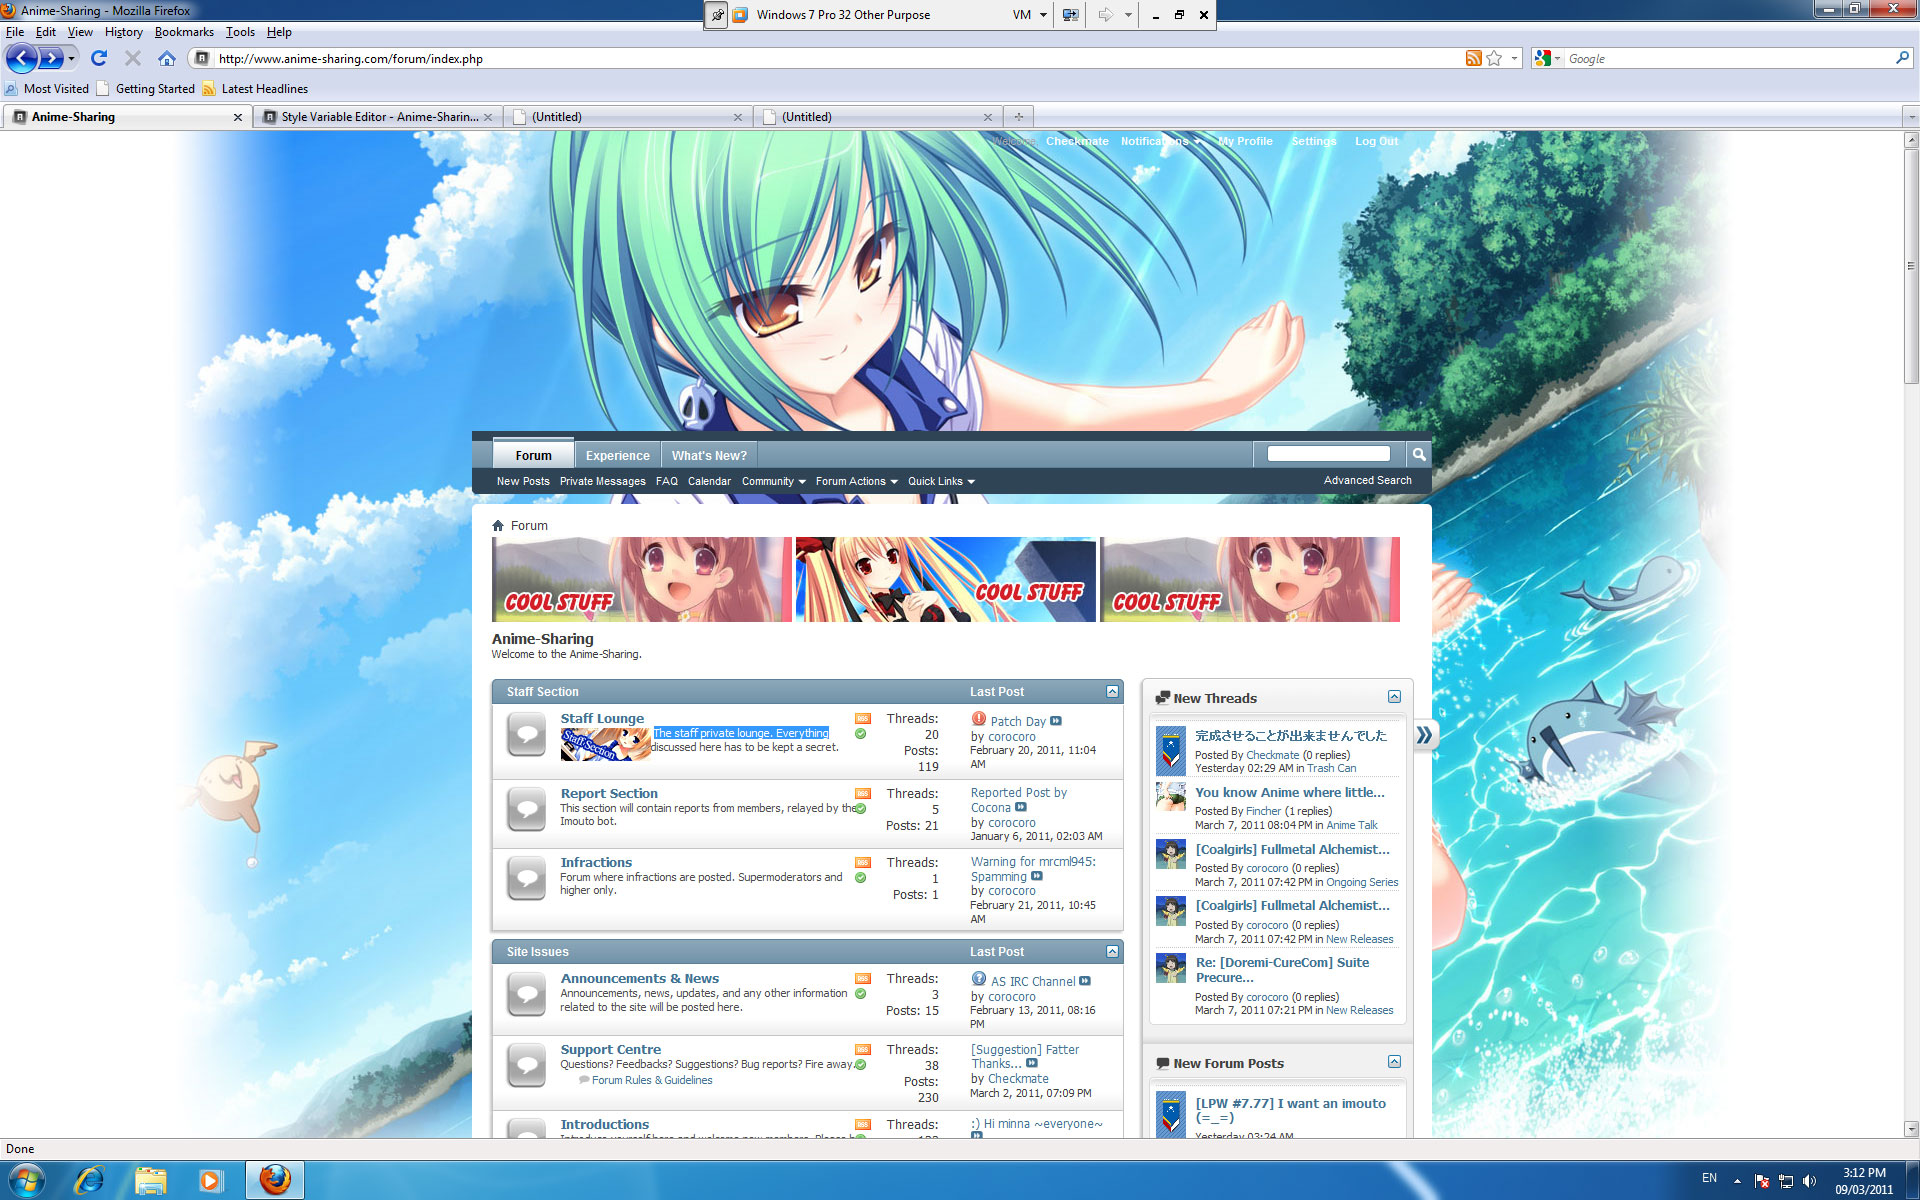Image resolution: width=1920 pixels, height=1200 pixels.
Task: Bookmark this page with the star icon
Action: (1494, 59)
